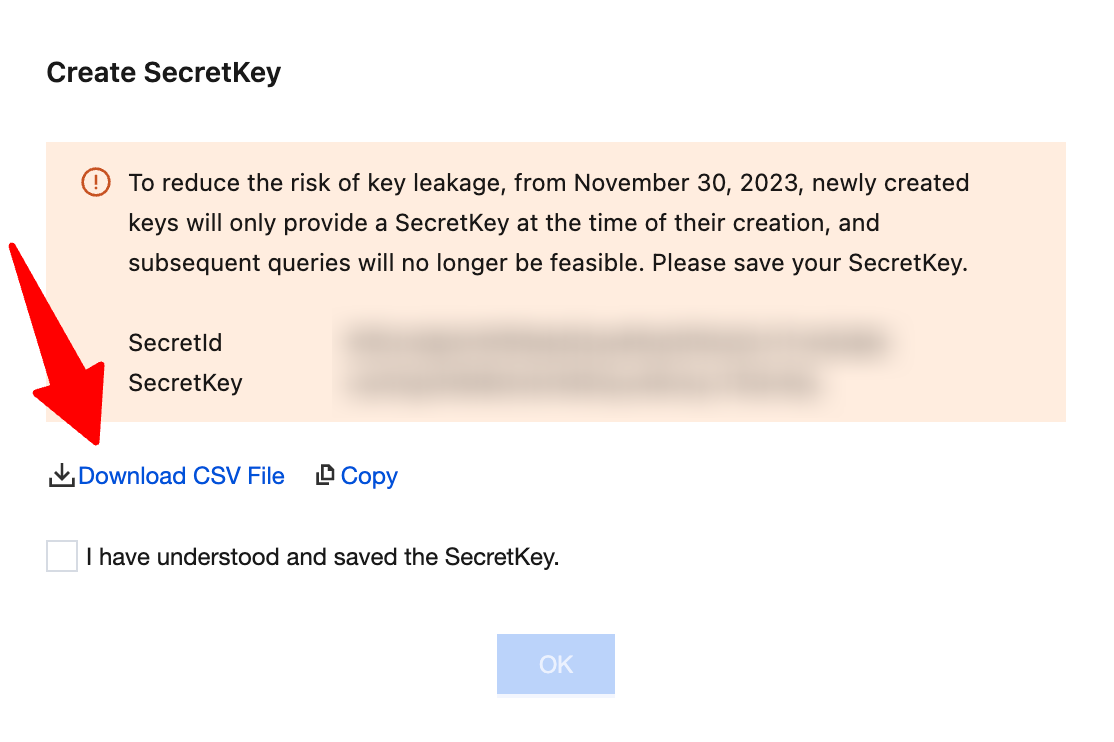Click the blurred SecretId value
The height and width of the screenshot is (742, 1114).
(x=615, y=343)
